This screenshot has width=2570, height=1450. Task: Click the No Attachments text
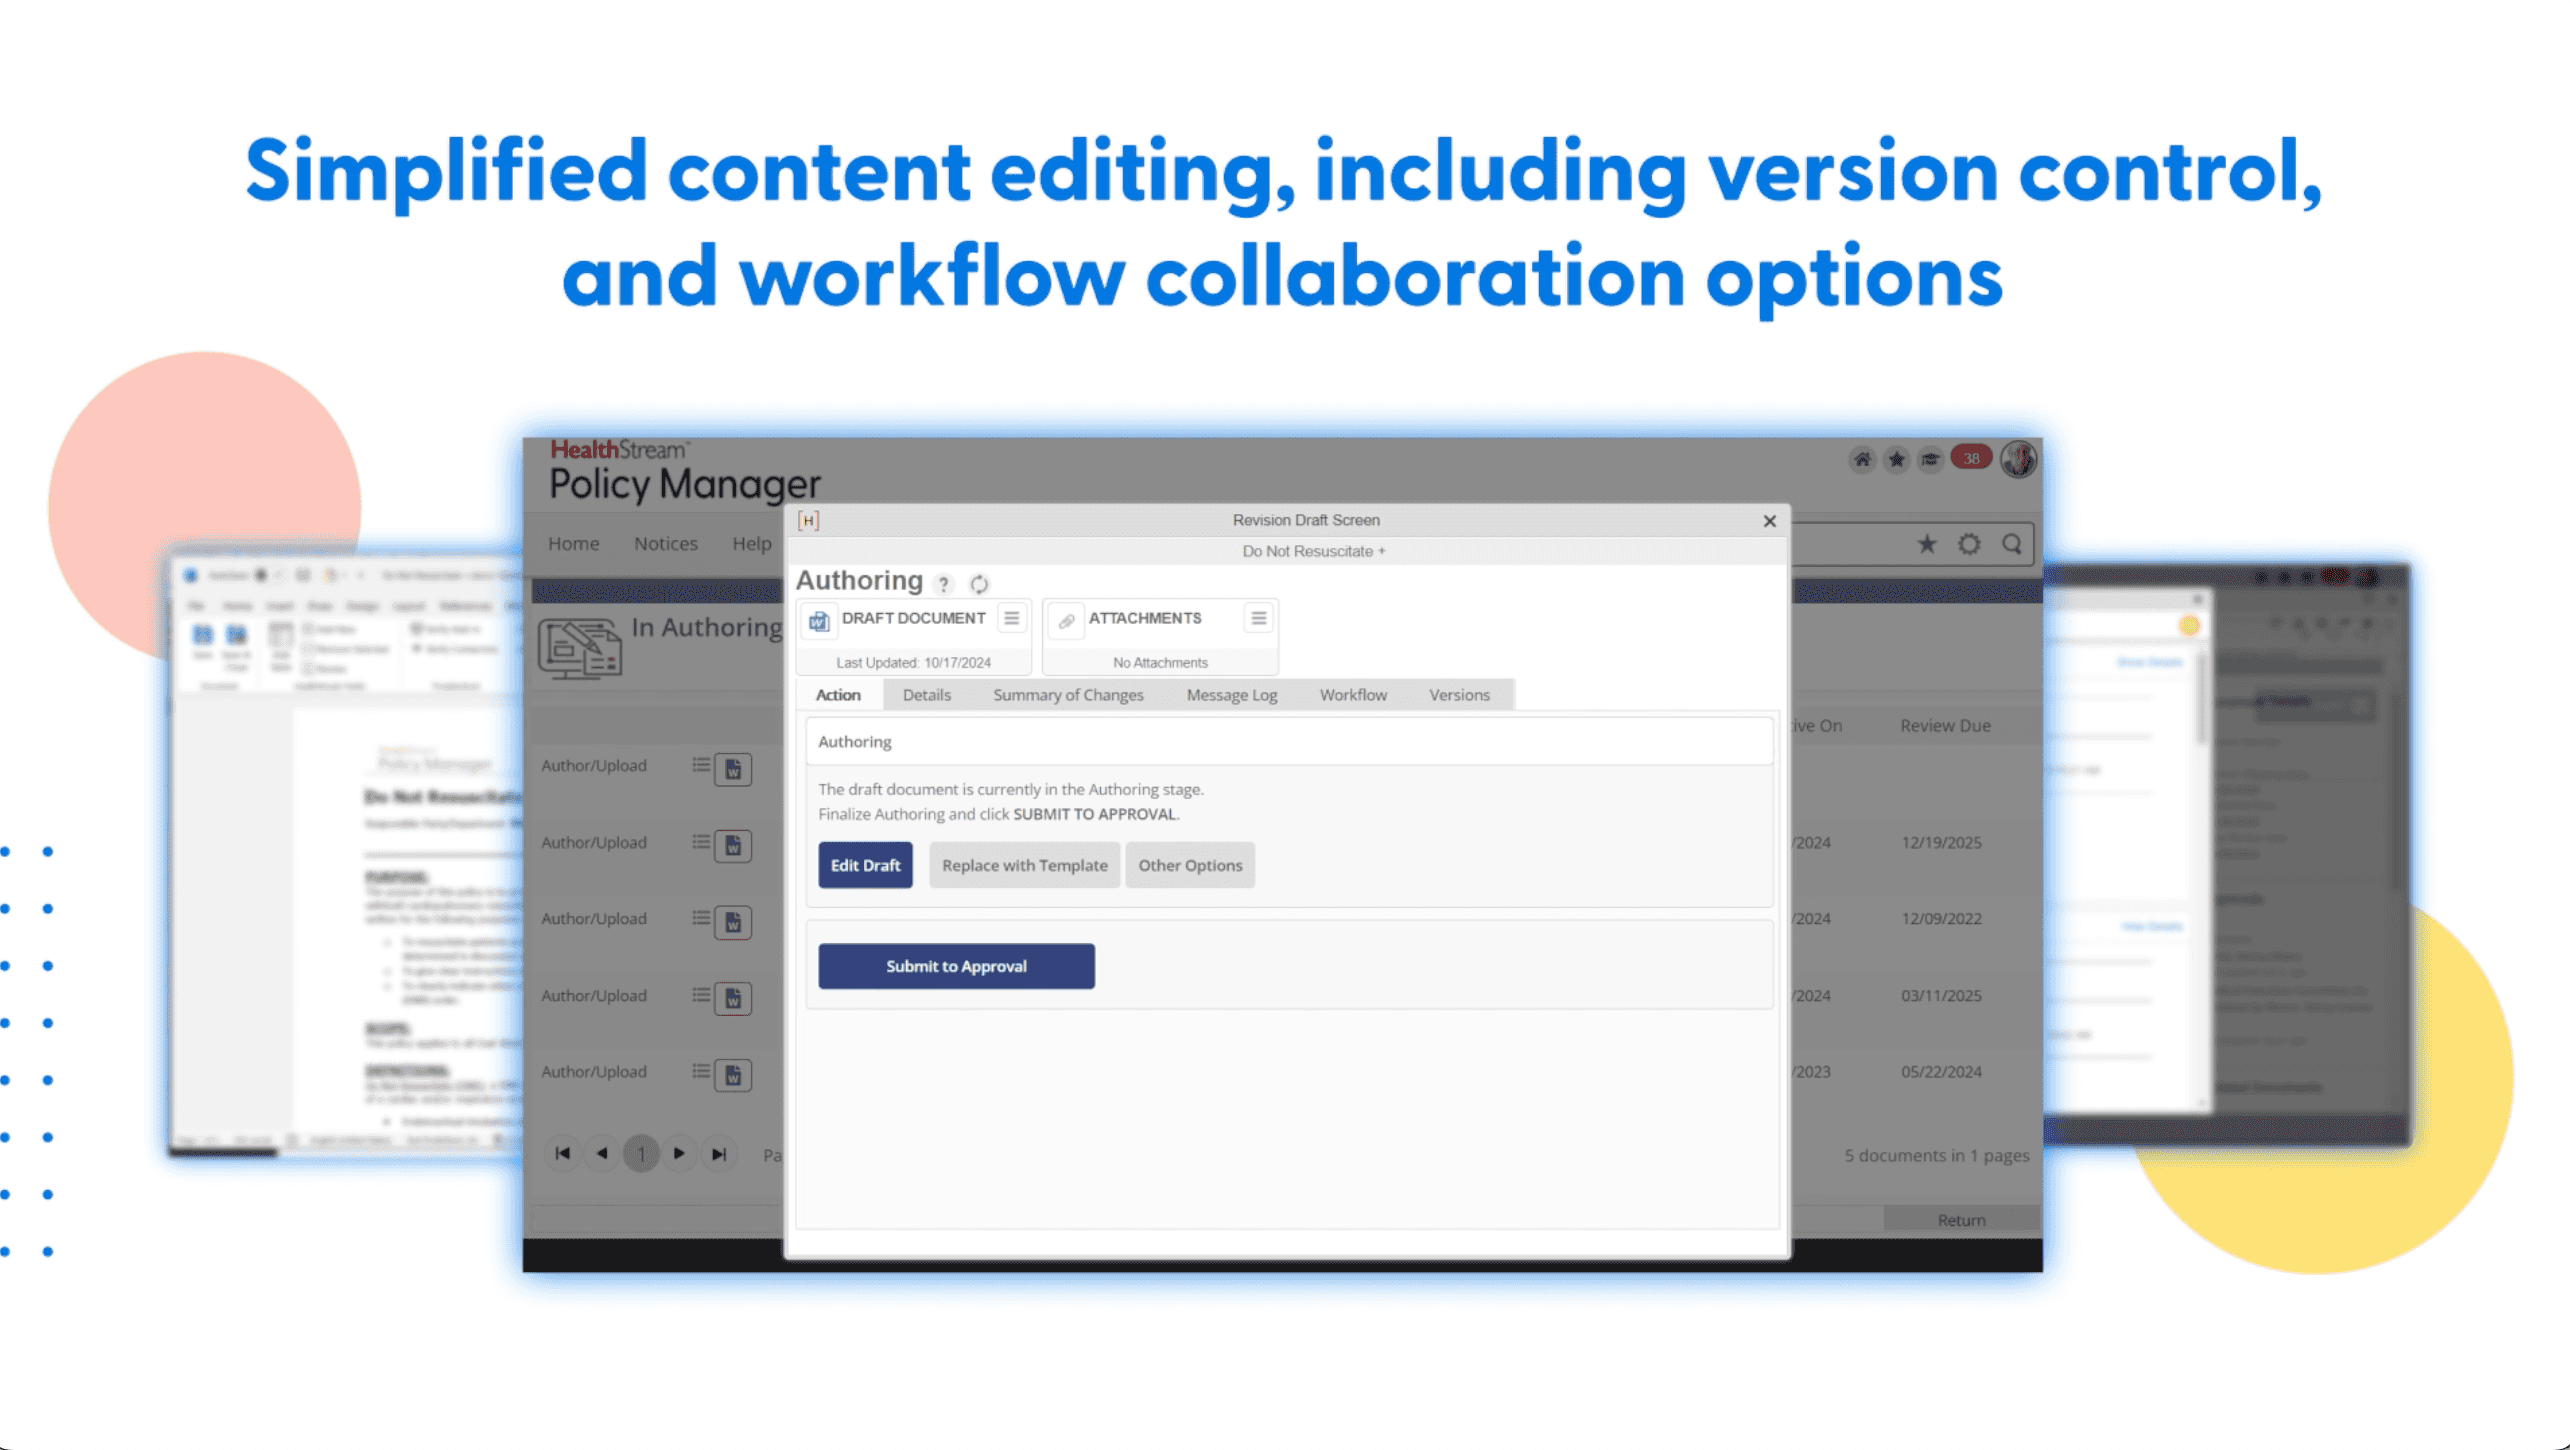[1160, 663]
